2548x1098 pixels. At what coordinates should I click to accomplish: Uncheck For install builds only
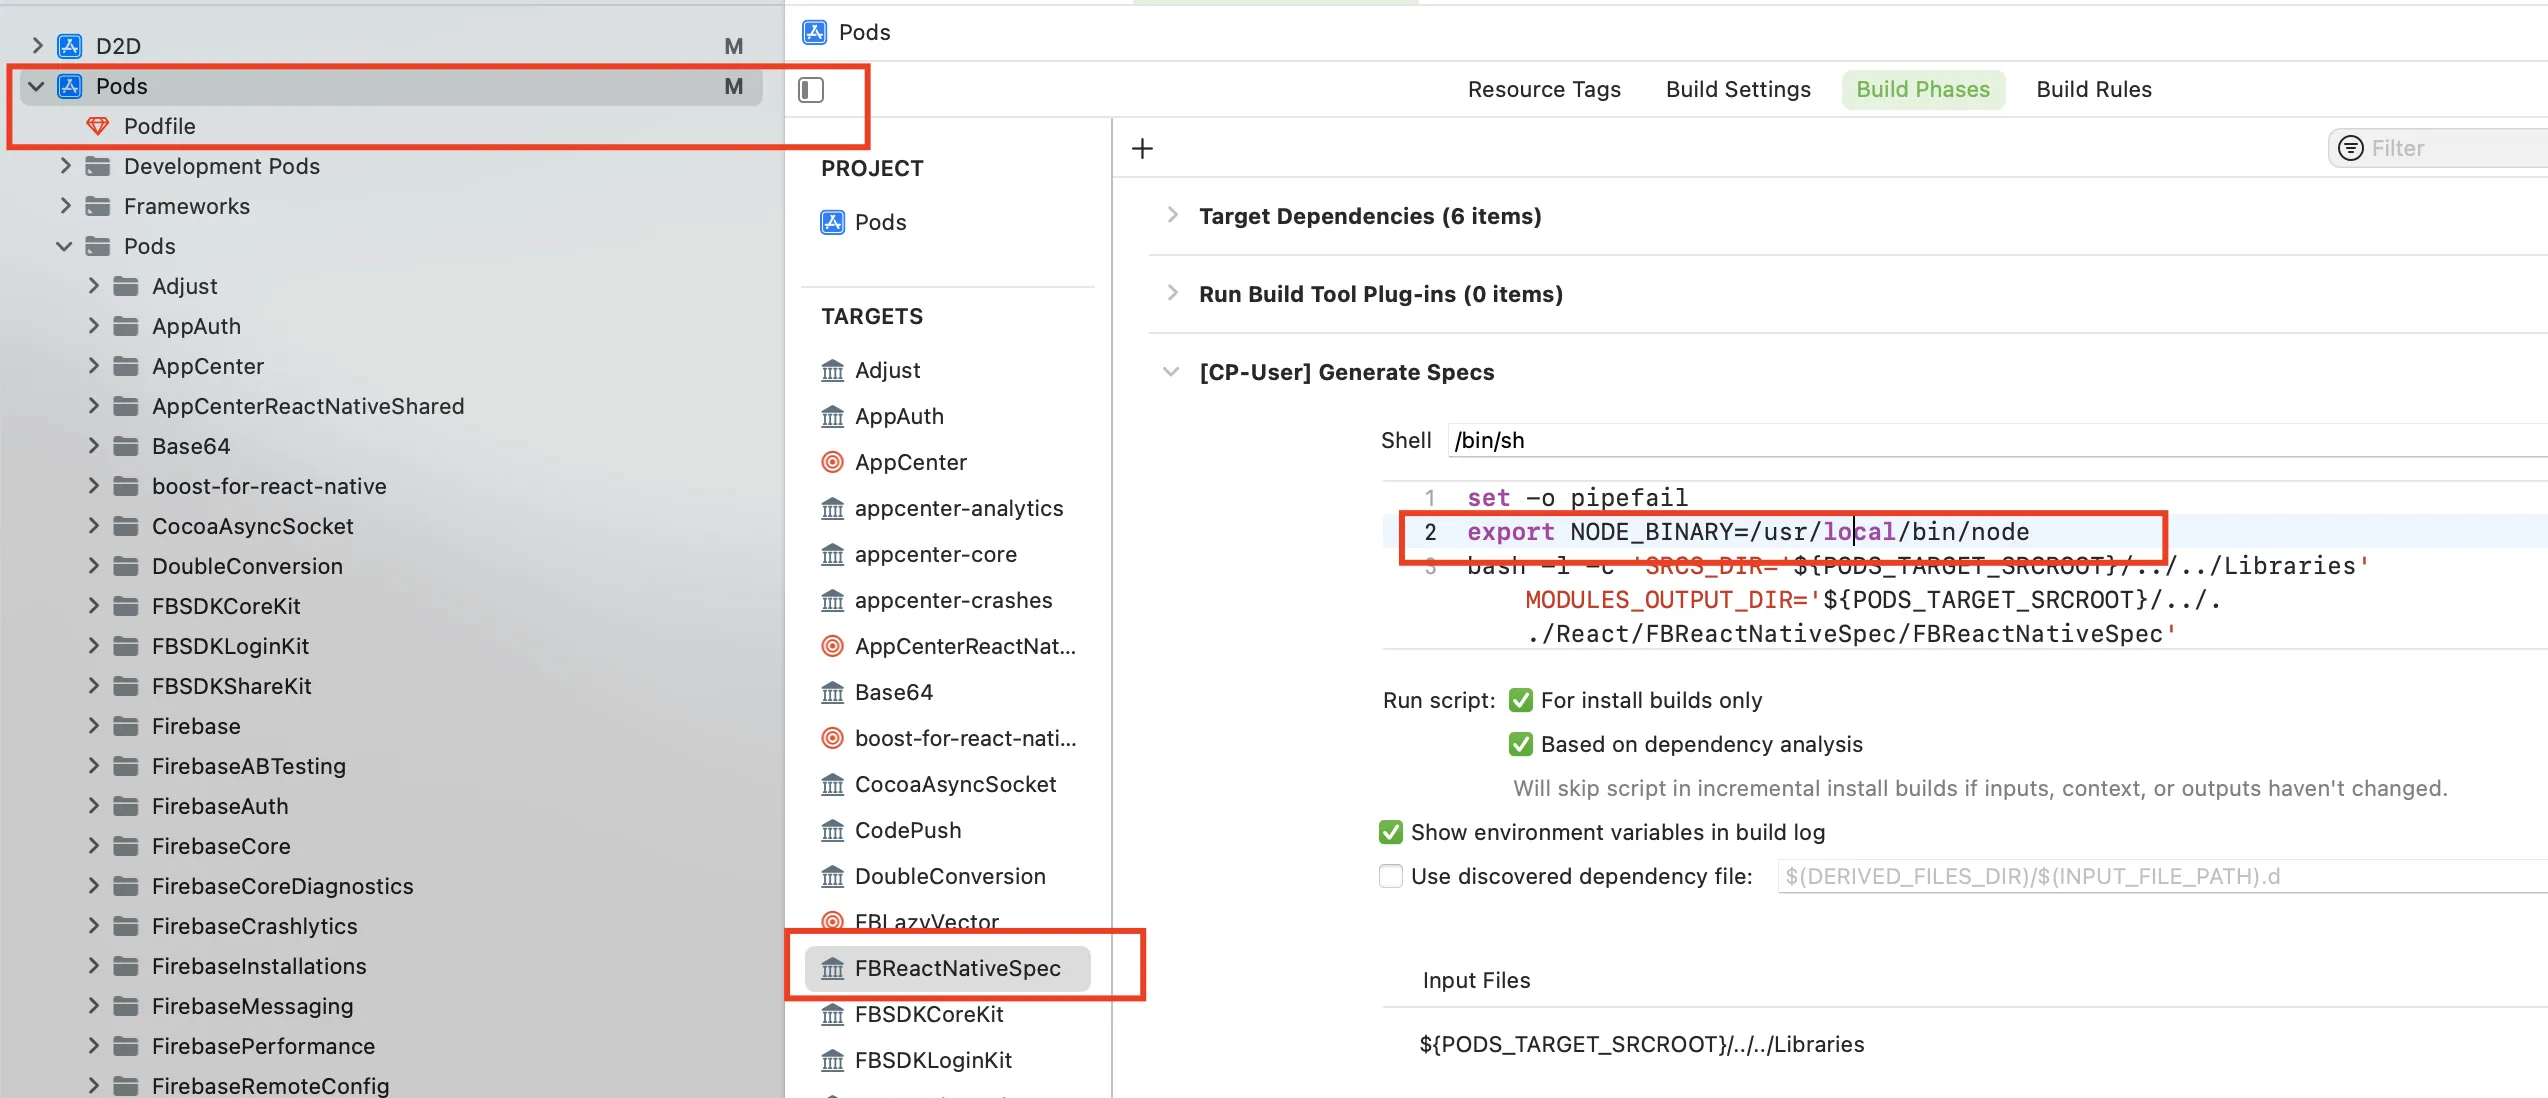1521,700
